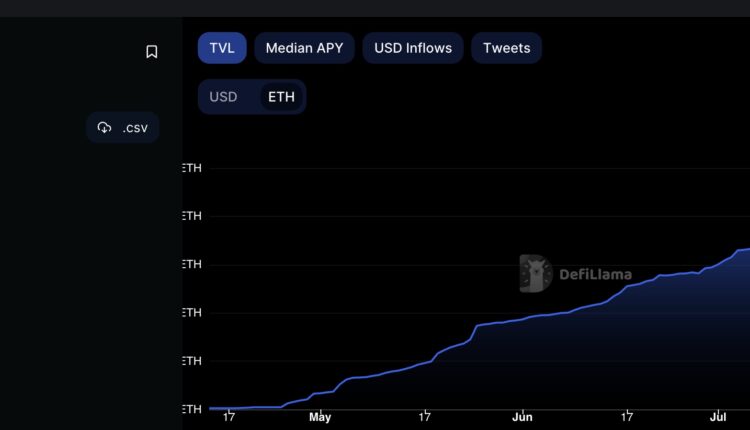Click the 17 tick between May and Jun
The height and width of the screenshot is (430, 750).
pyautogui.click(x=425, y=417)
